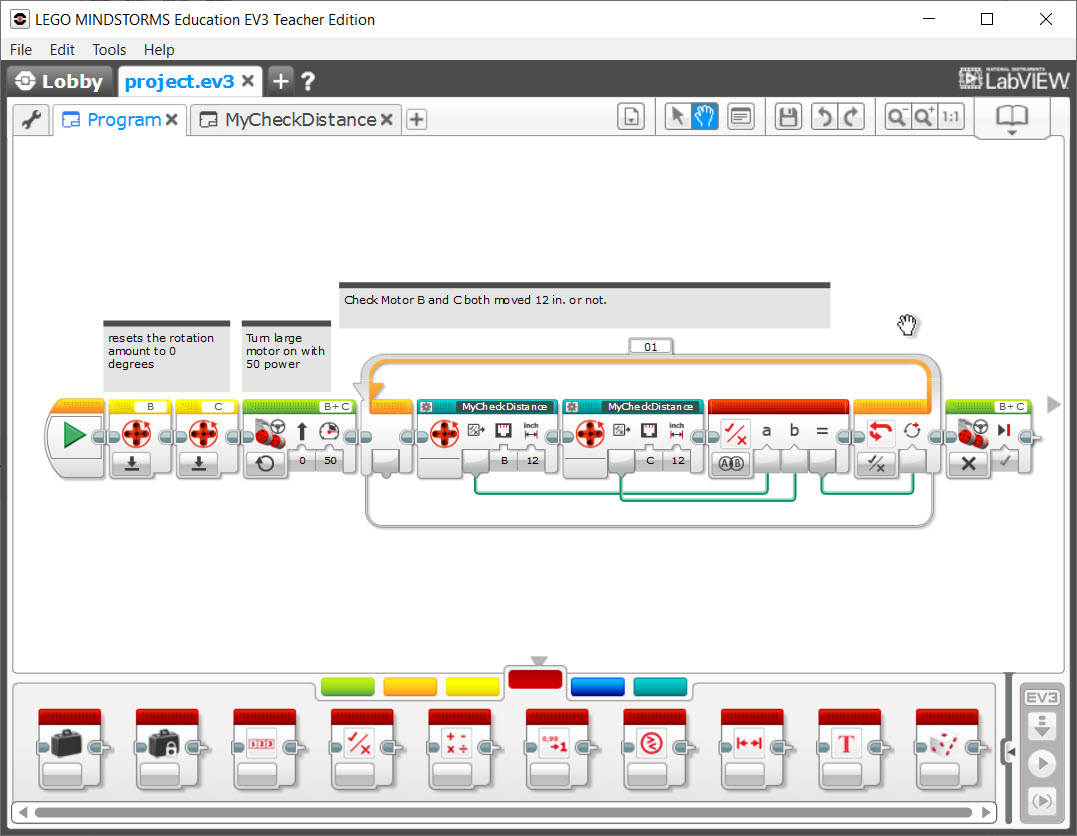
Task: Save the project with the floppy icon
Action: tap(788, 117)
